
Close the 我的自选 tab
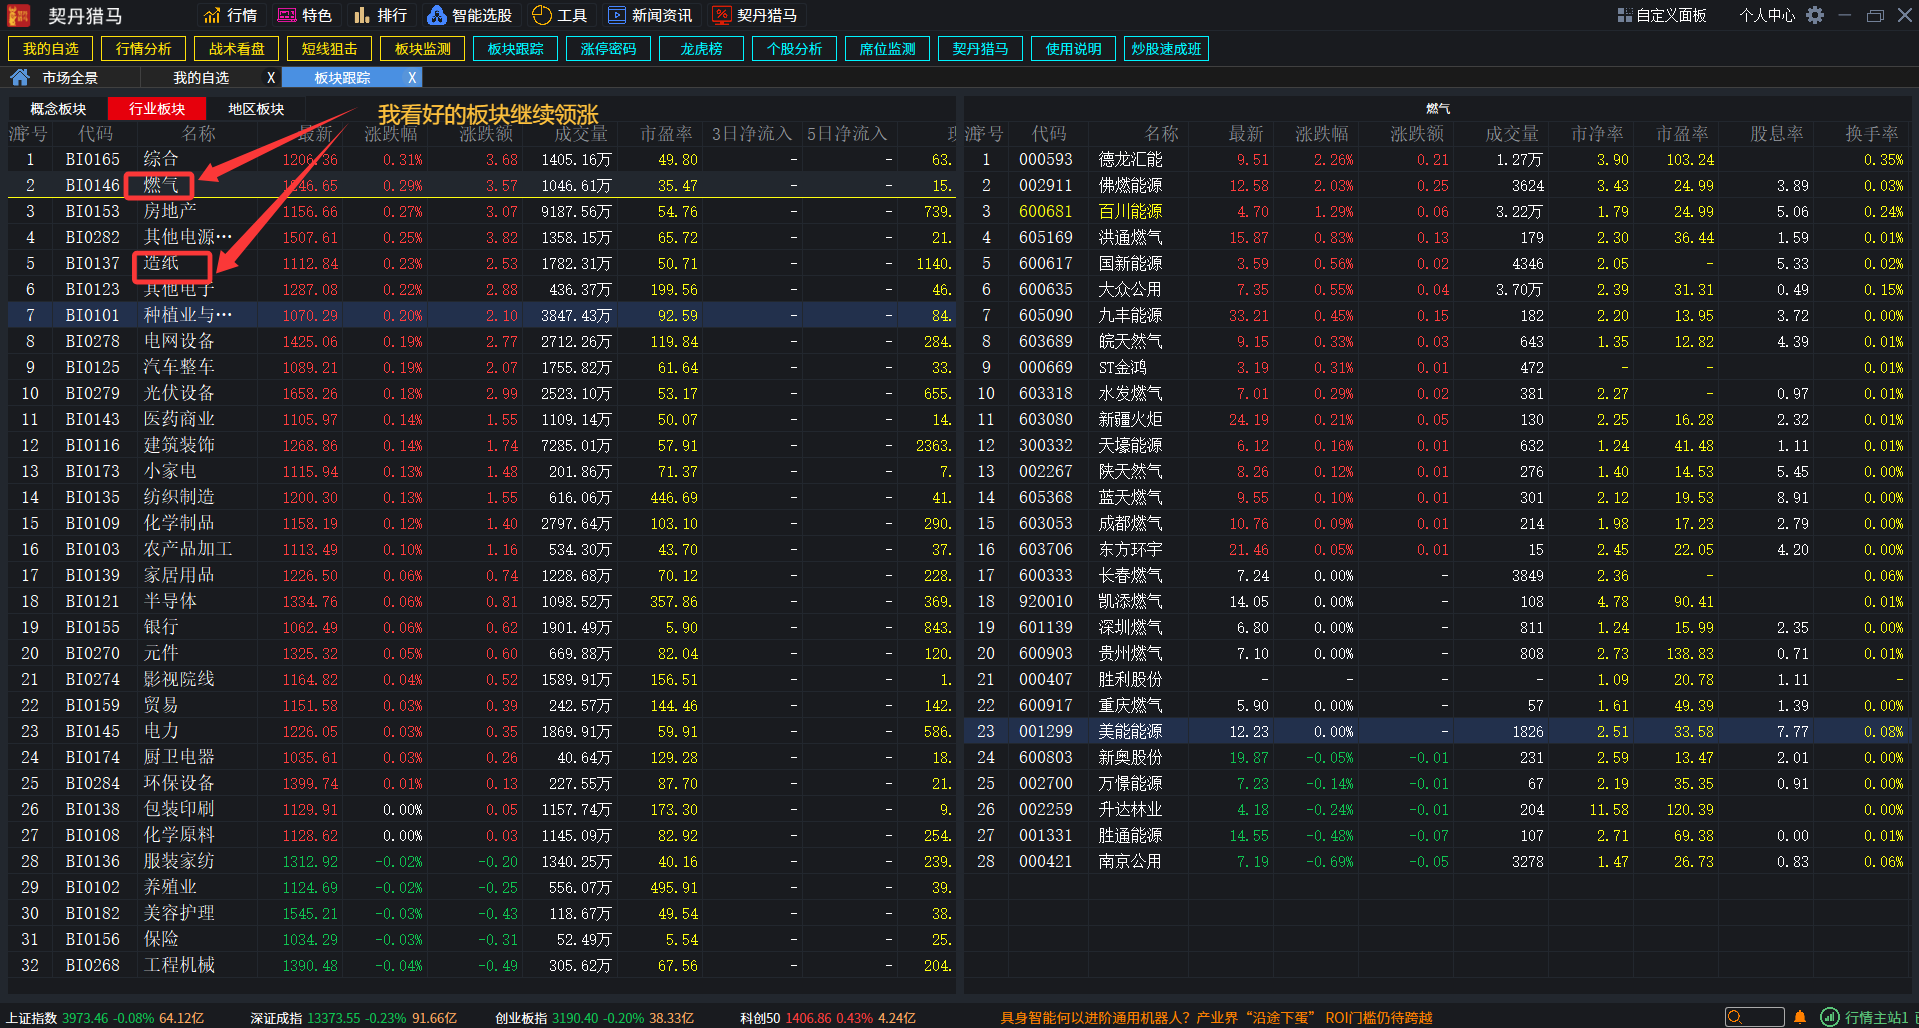tap(271, 77)
